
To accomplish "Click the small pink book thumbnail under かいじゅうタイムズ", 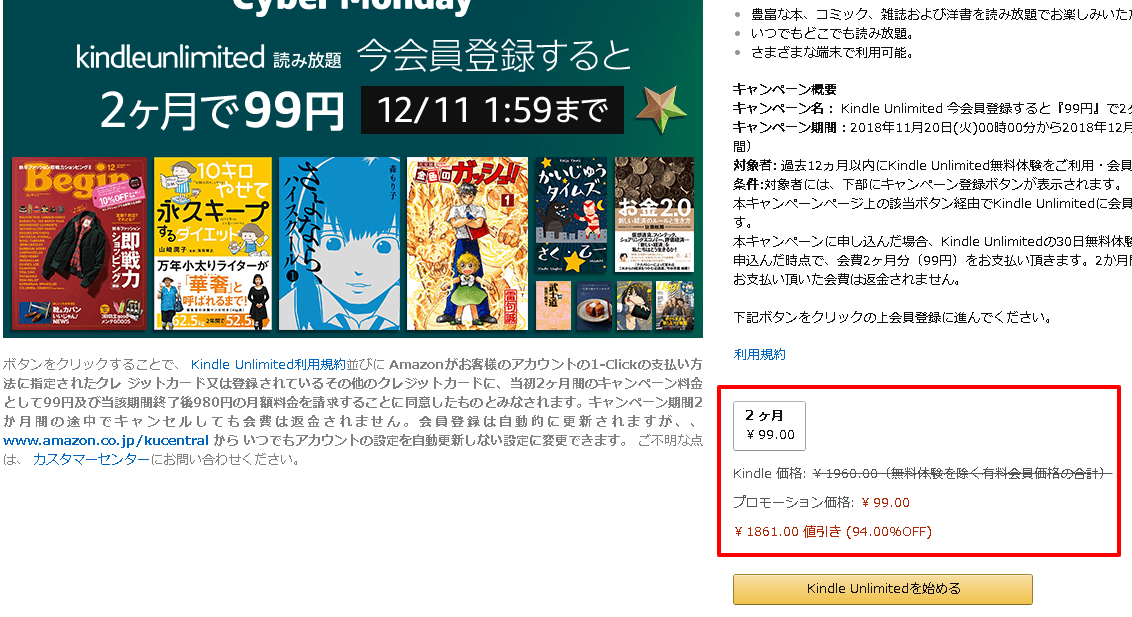I will coord(553,305).
